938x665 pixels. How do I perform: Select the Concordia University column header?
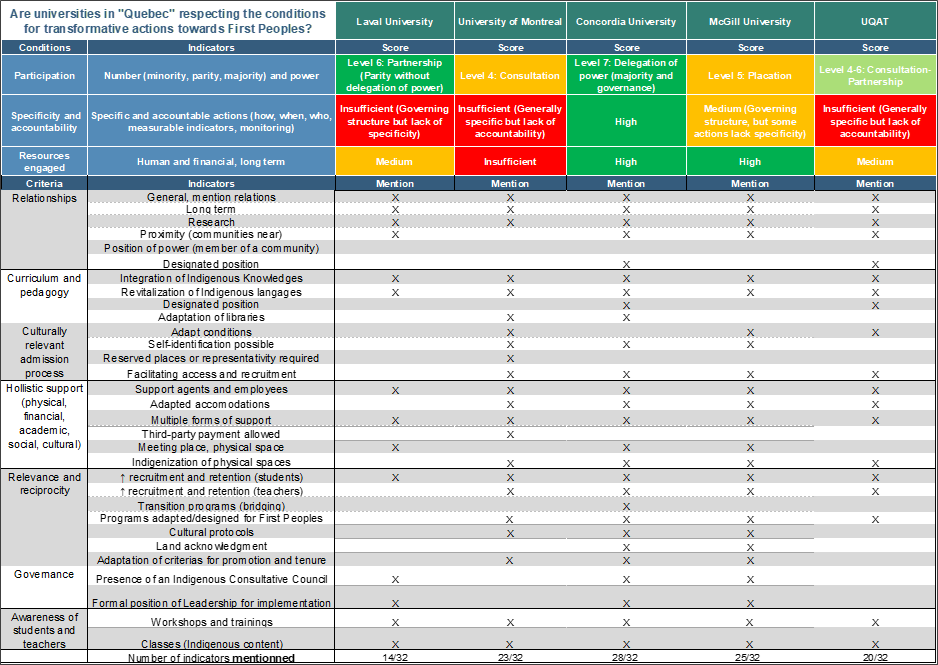click(x=626, y=21)
